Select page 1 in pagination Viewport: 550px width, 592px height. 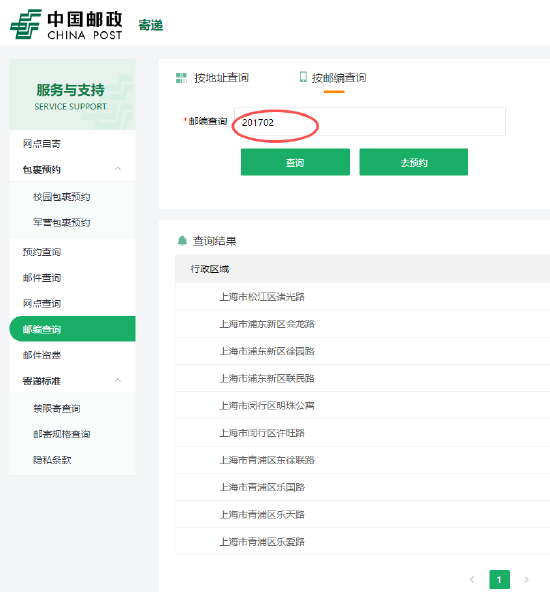pos(499,580)
